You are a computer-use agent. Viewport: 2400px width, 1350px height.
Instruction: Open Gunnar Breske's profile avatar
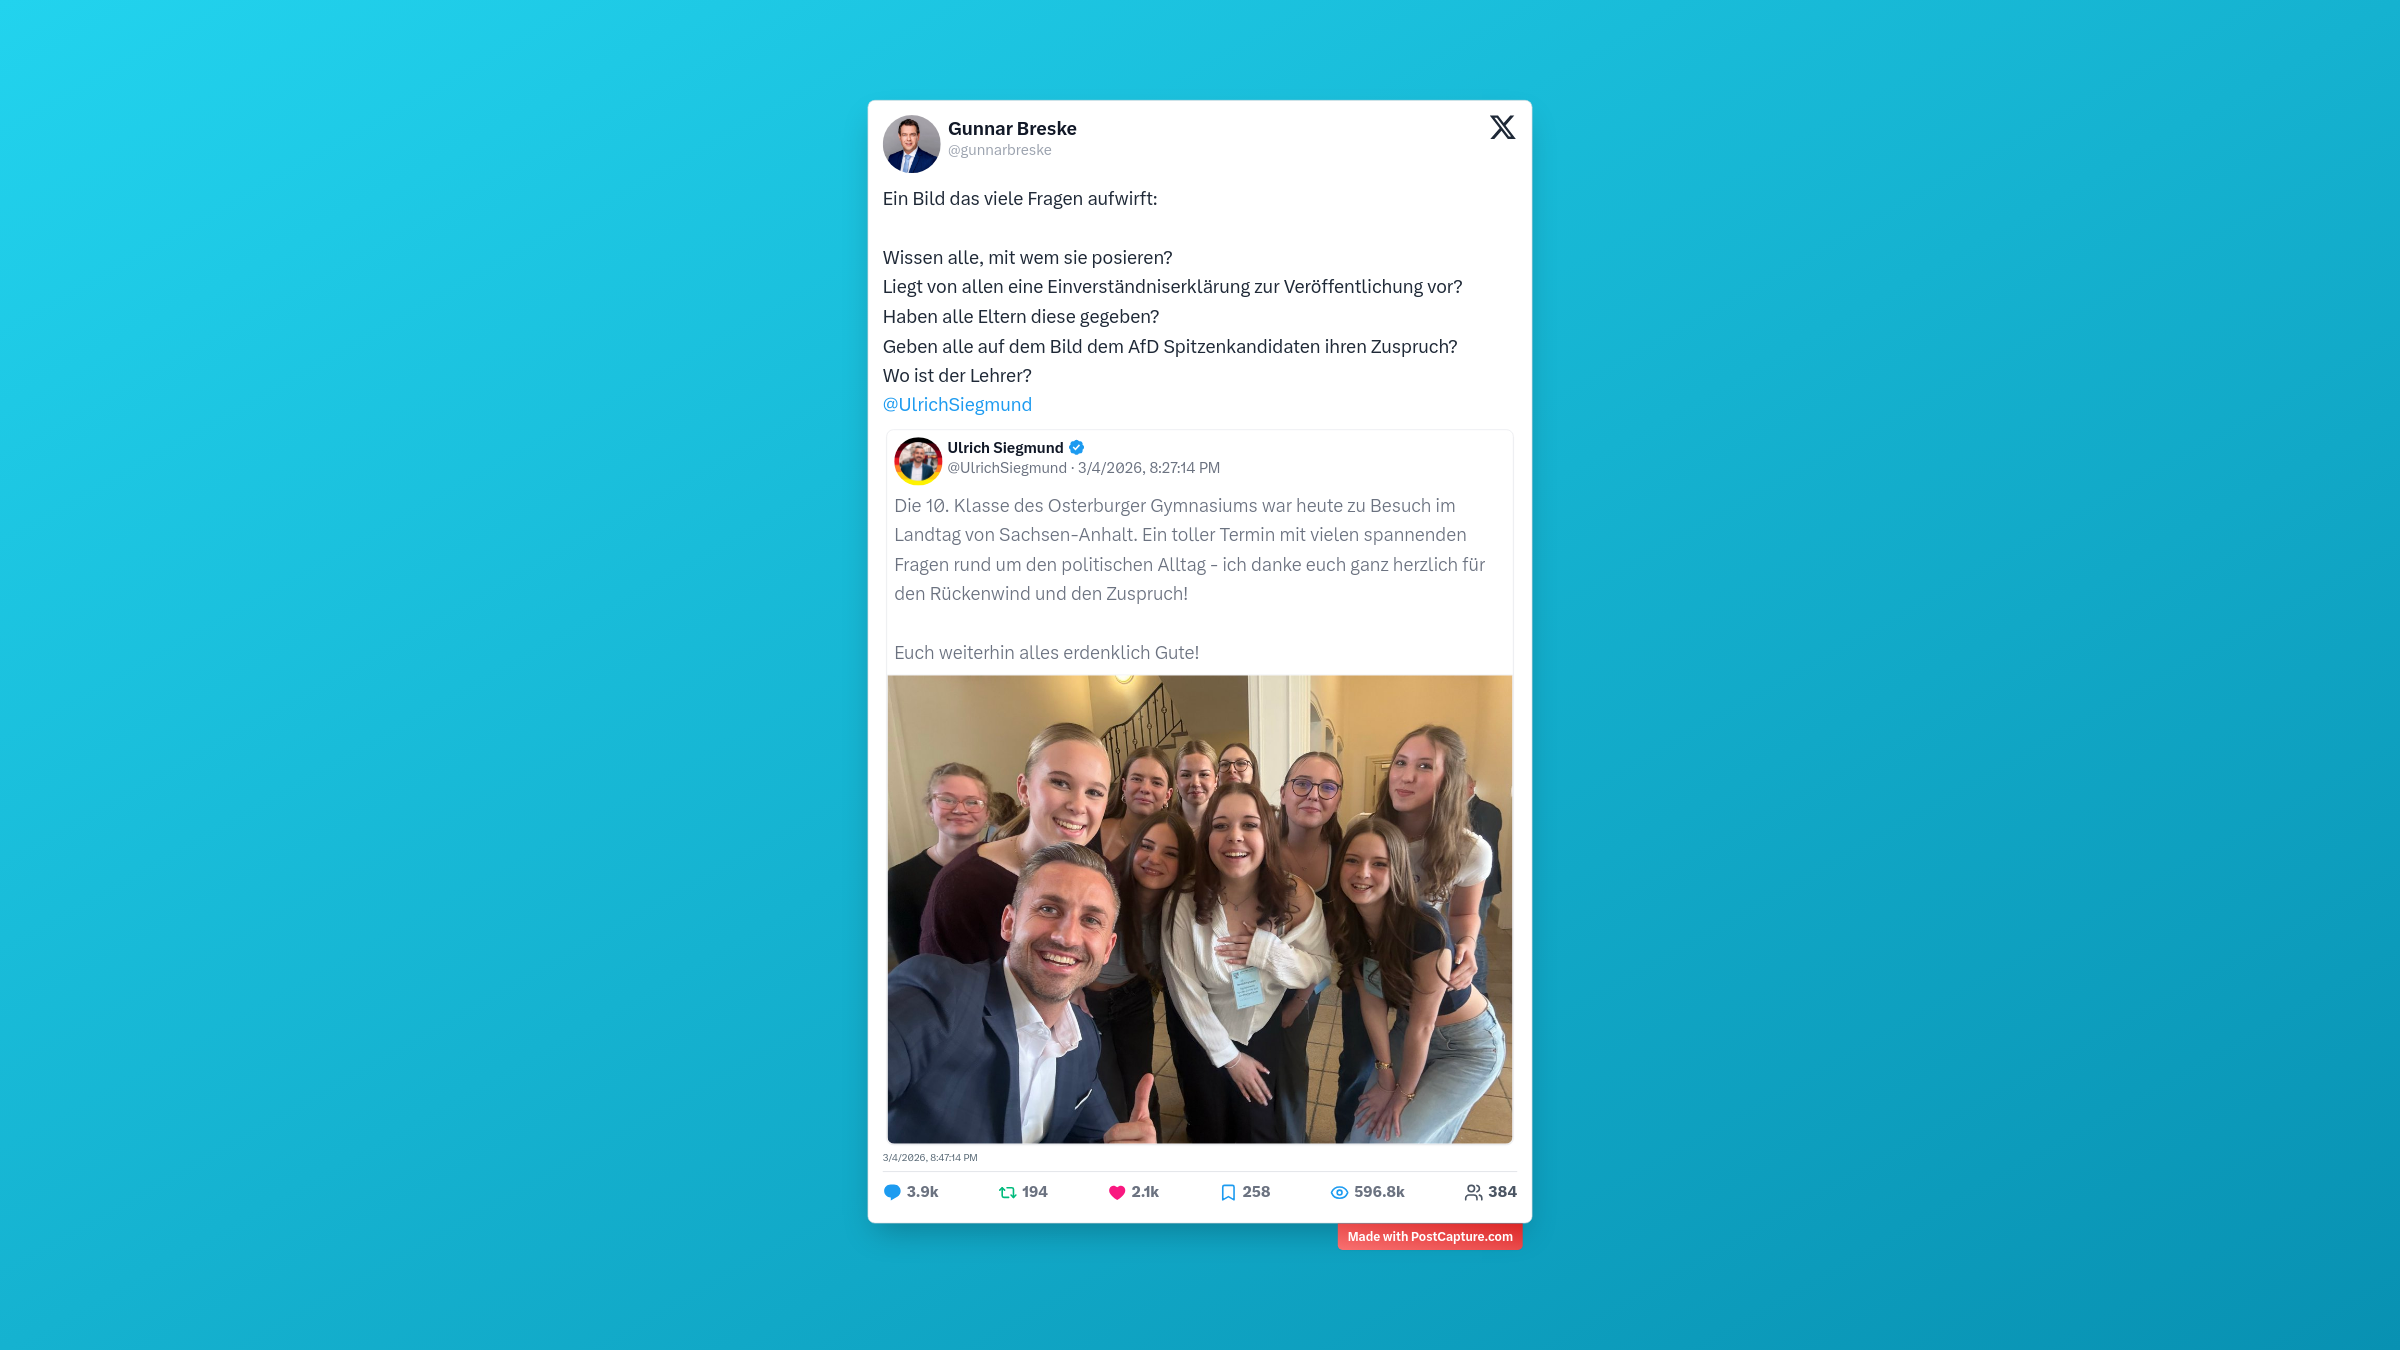(911, 144)
